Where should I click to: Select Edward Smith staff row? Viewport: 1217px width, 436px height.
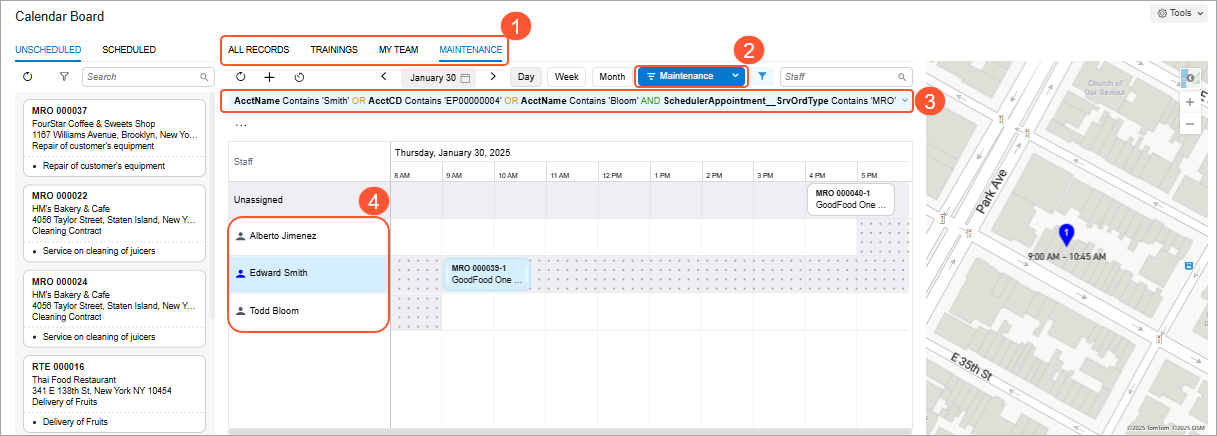pyautogui.click(x=278, y=273)
